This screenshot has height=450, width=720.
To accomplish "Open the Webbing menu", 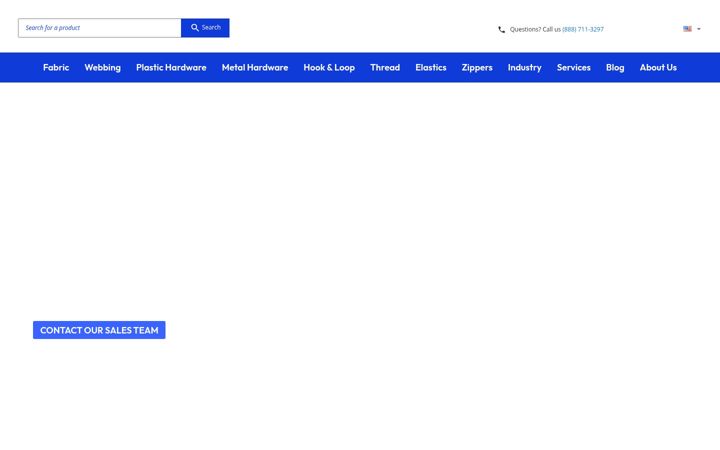I will (x=102, y=68).
